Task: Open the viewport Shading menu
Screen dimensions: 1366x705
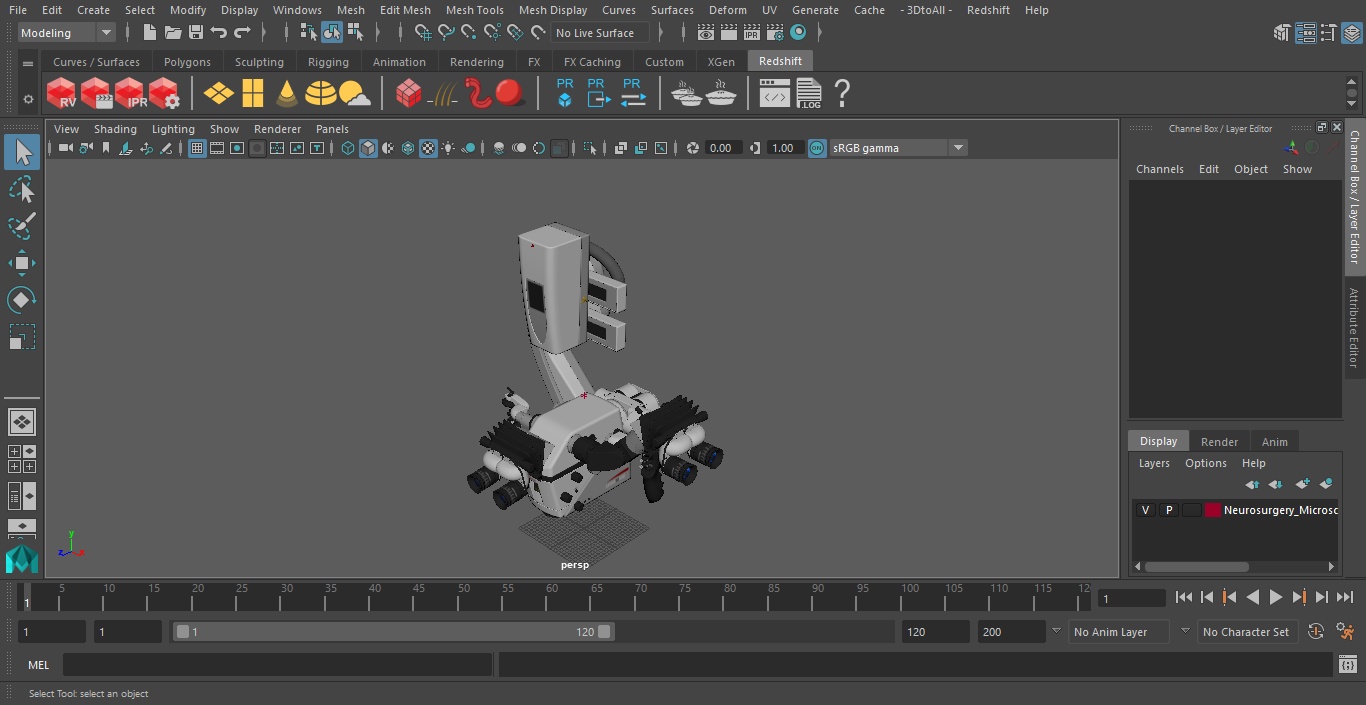Action: (115, 129)
